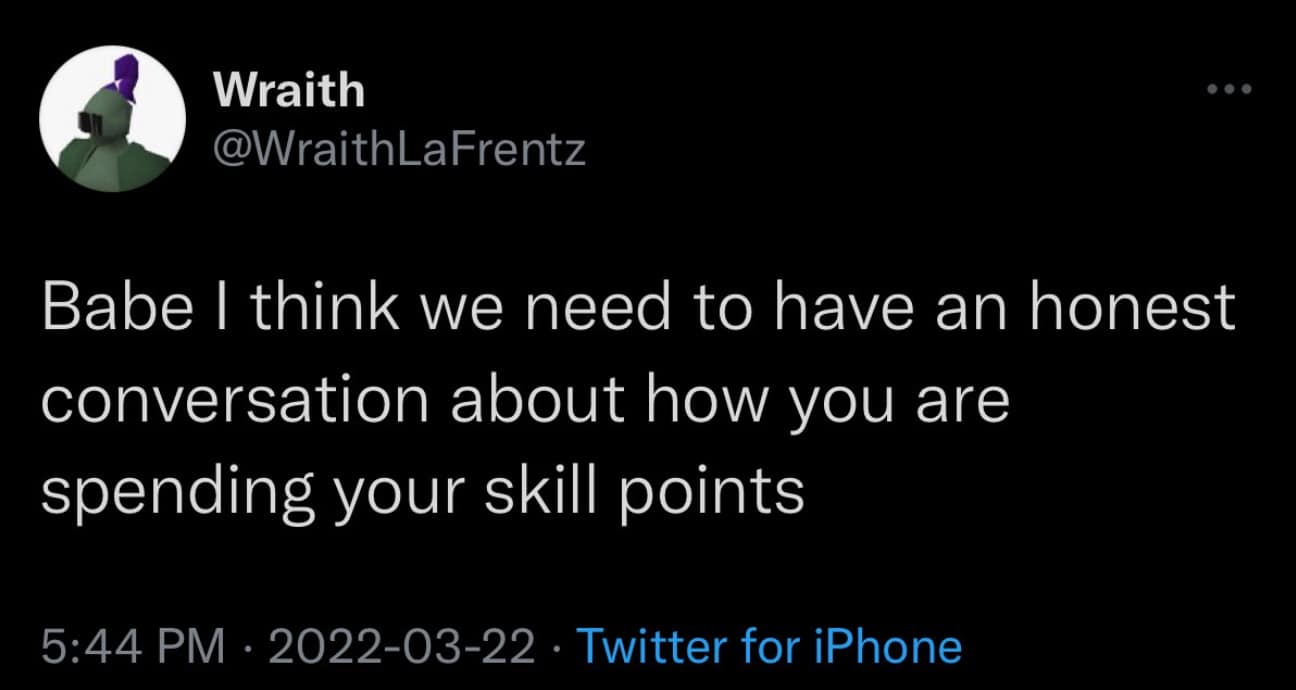This screenshot has height=690, width=1296.
Task: Click Wraith's profile avatar picture
Action: (112, 118)
